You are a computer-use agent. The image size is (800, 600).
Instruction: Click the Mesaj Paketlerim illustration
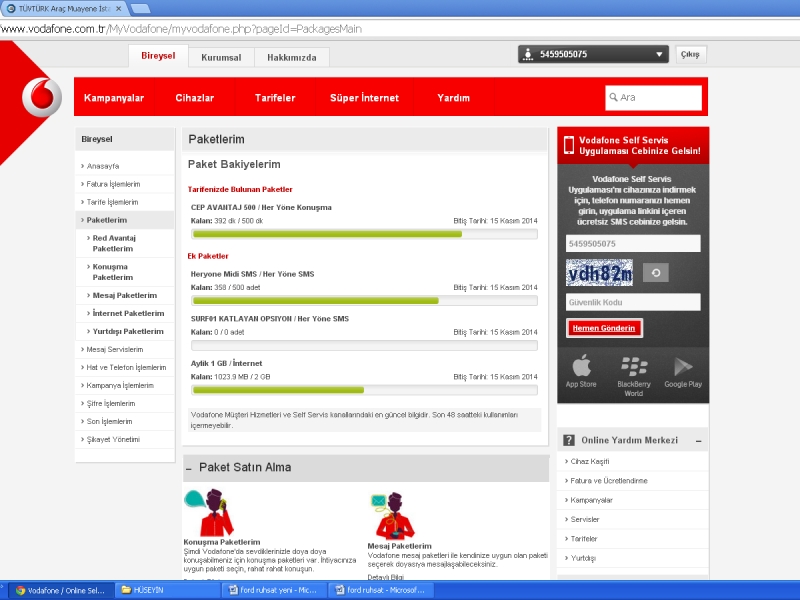click(392, 515)
